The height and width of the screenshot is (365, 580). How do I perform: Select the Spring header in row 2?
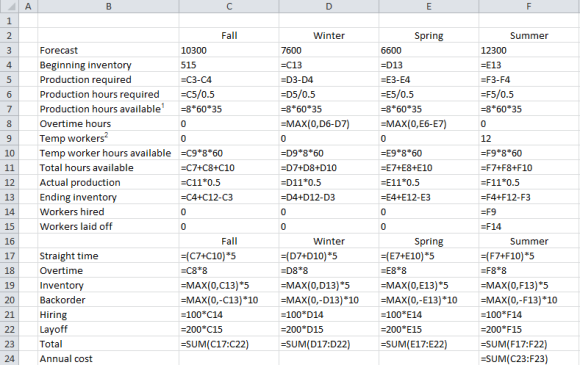click(429, 36)
